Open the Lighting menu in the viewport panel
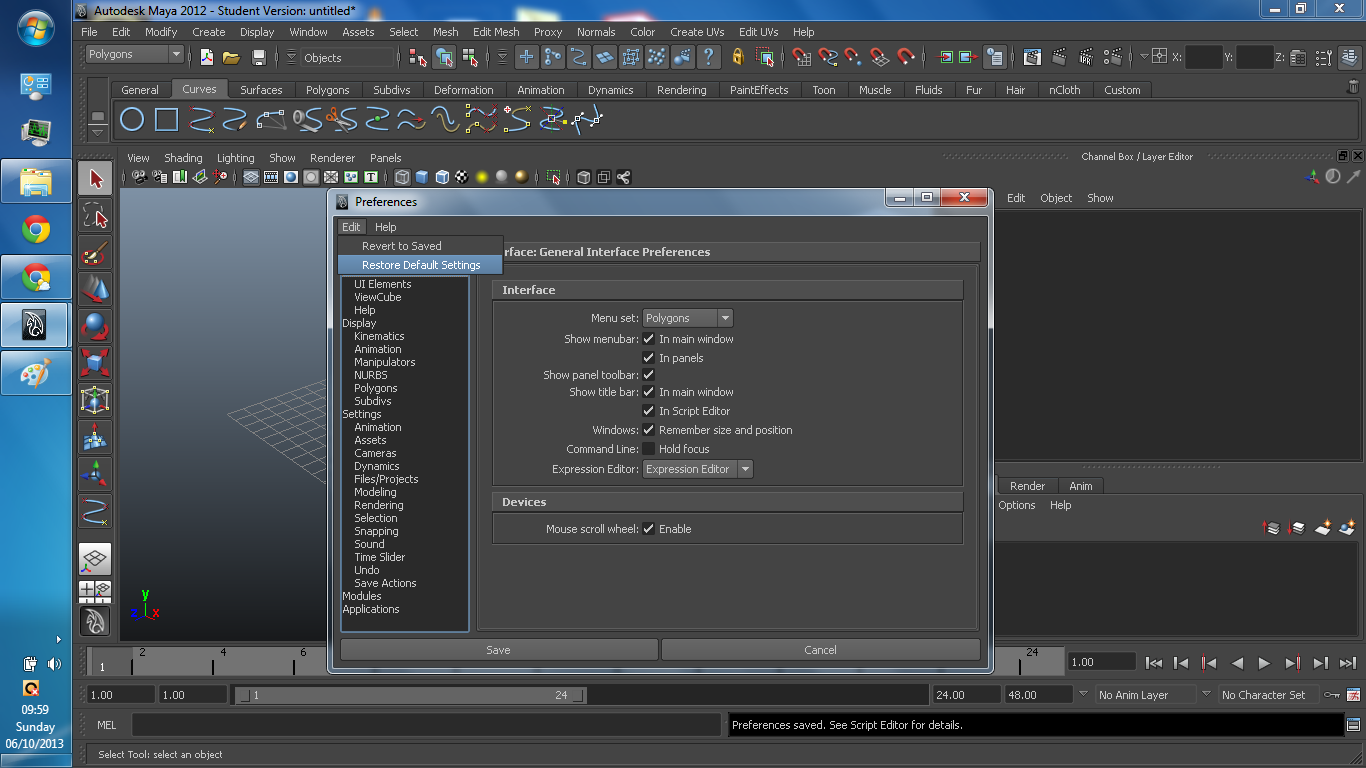Screen dimensions: 1366x768 [235, 158]
